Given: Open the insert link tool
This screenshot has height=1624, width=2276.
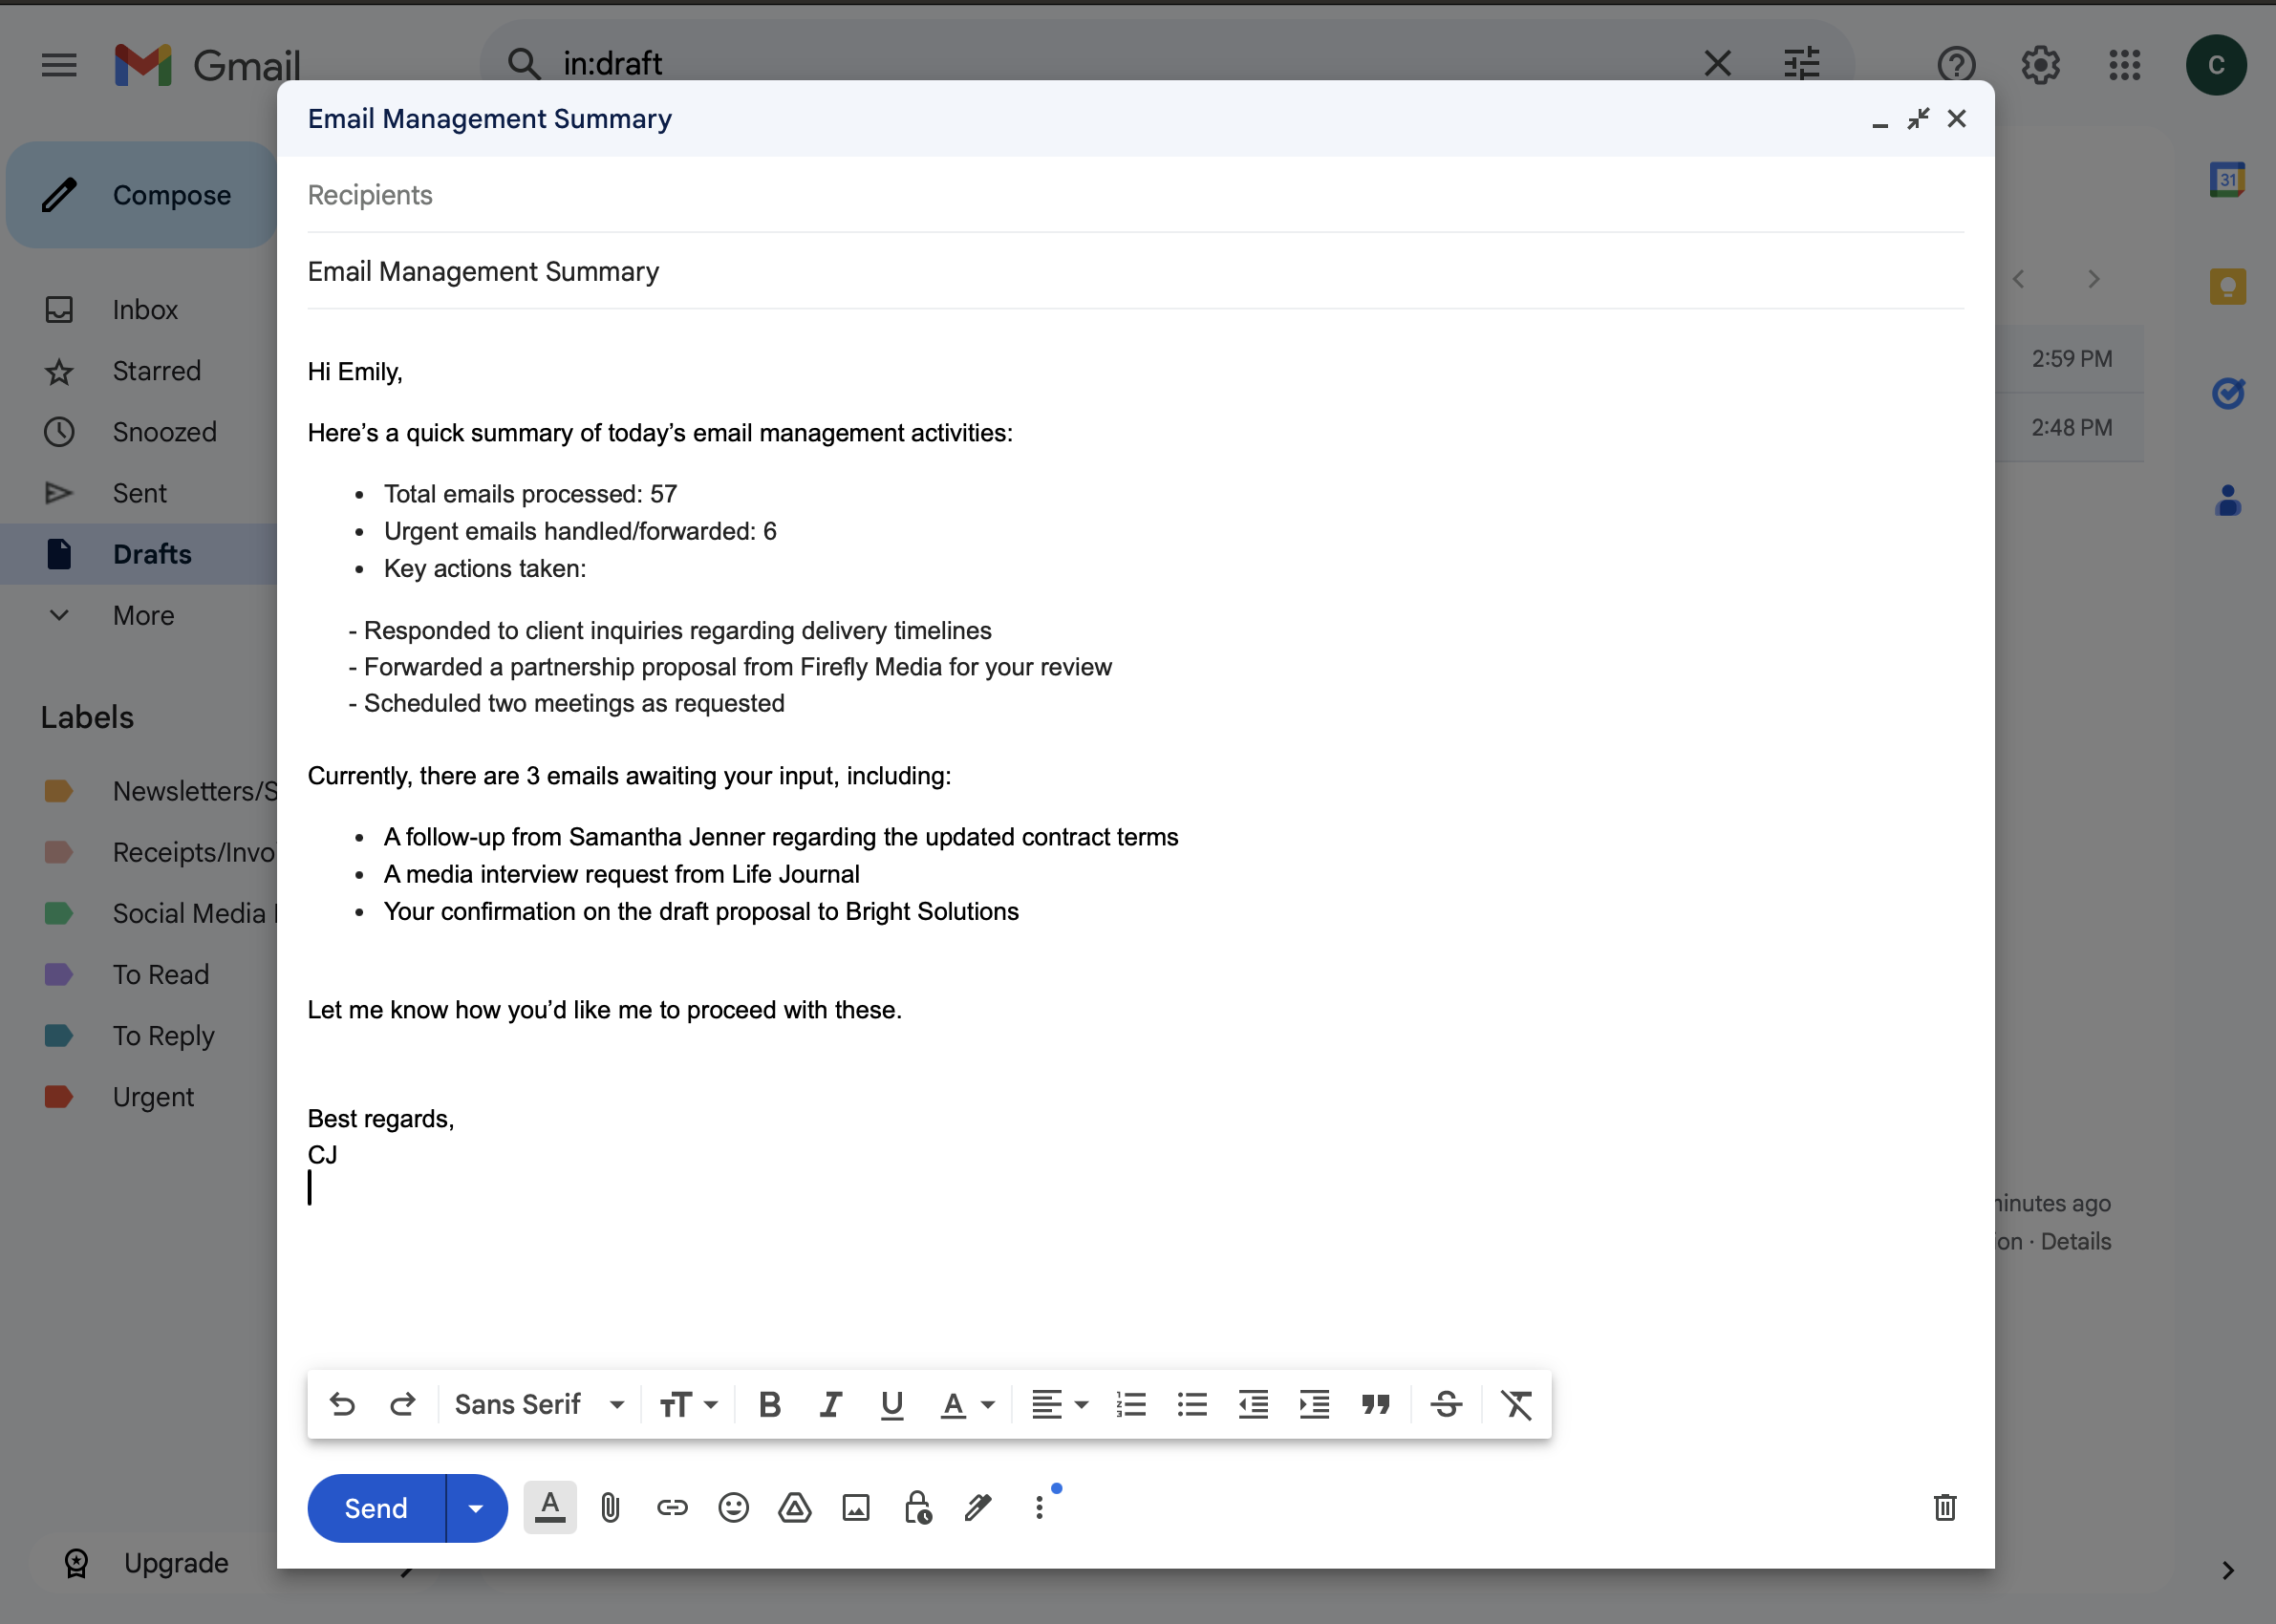Looking at the screenshot, I should click(x=672, y=1508).
